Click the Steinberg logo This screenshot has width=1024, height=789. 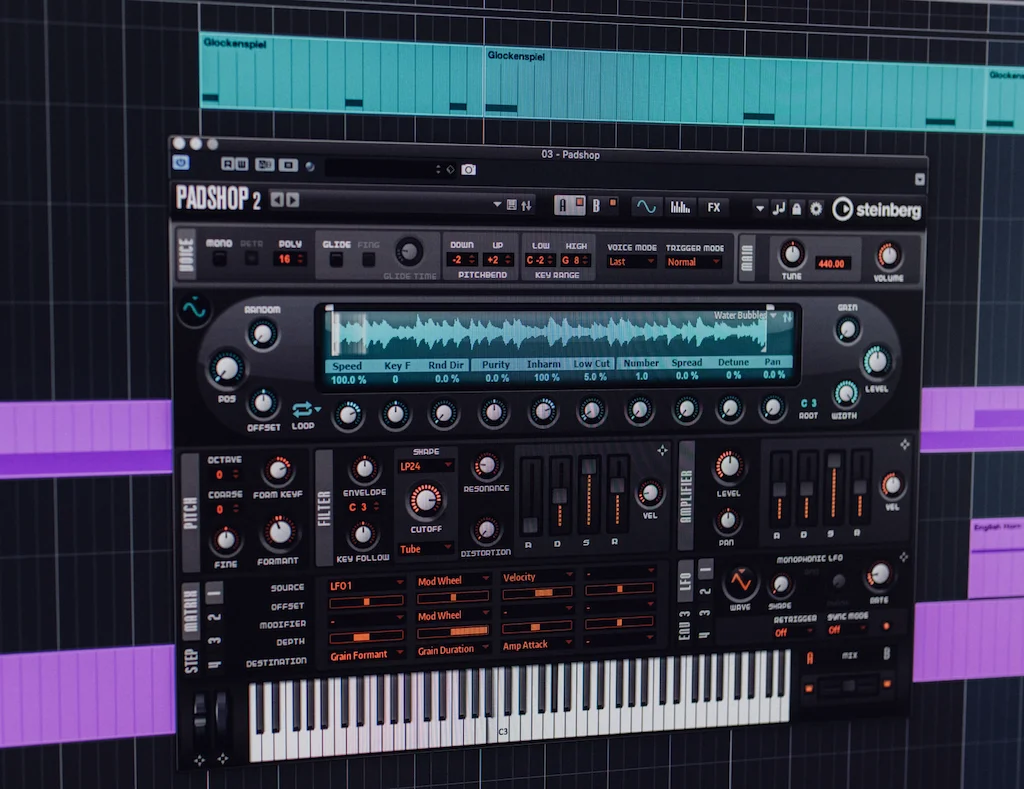[876, 210]
